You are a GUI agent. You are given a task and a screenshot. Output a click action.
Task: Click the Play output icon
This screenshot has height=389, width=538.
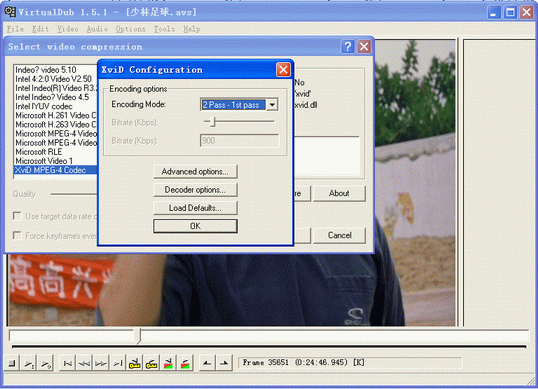[45, 363]
